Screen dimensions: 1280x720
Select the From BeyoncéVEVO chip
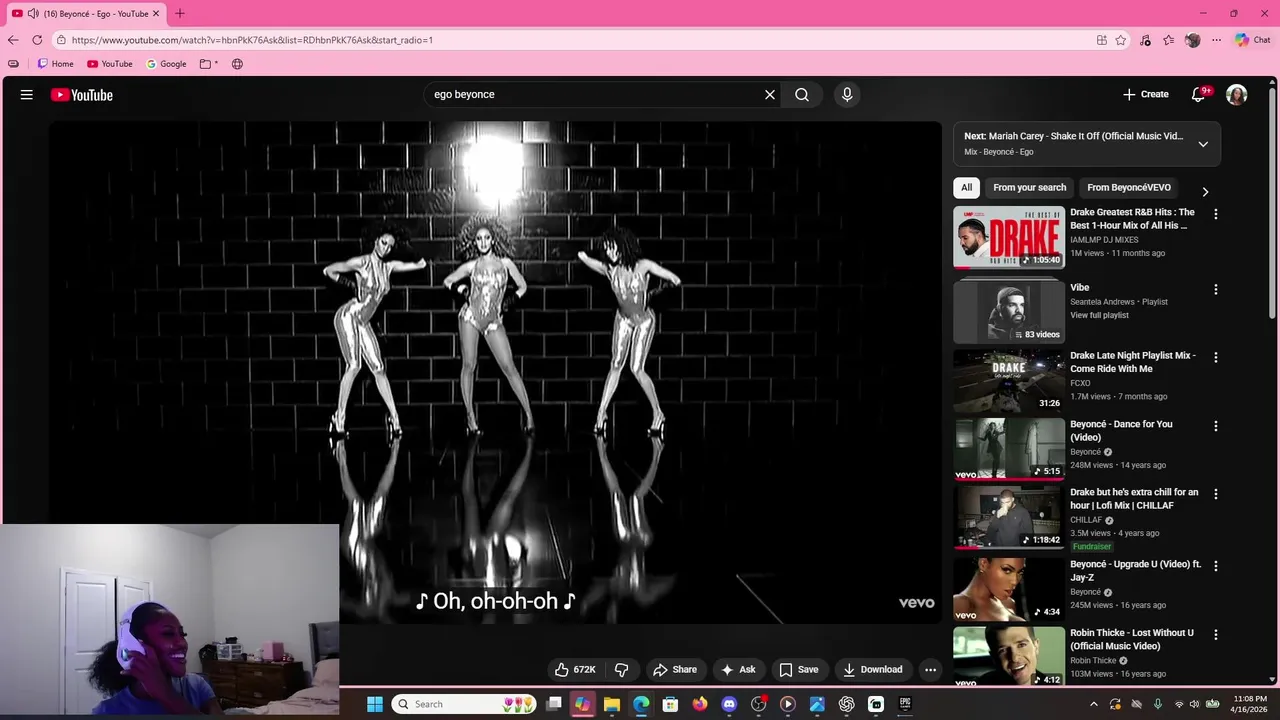[x=1129, y=188]
